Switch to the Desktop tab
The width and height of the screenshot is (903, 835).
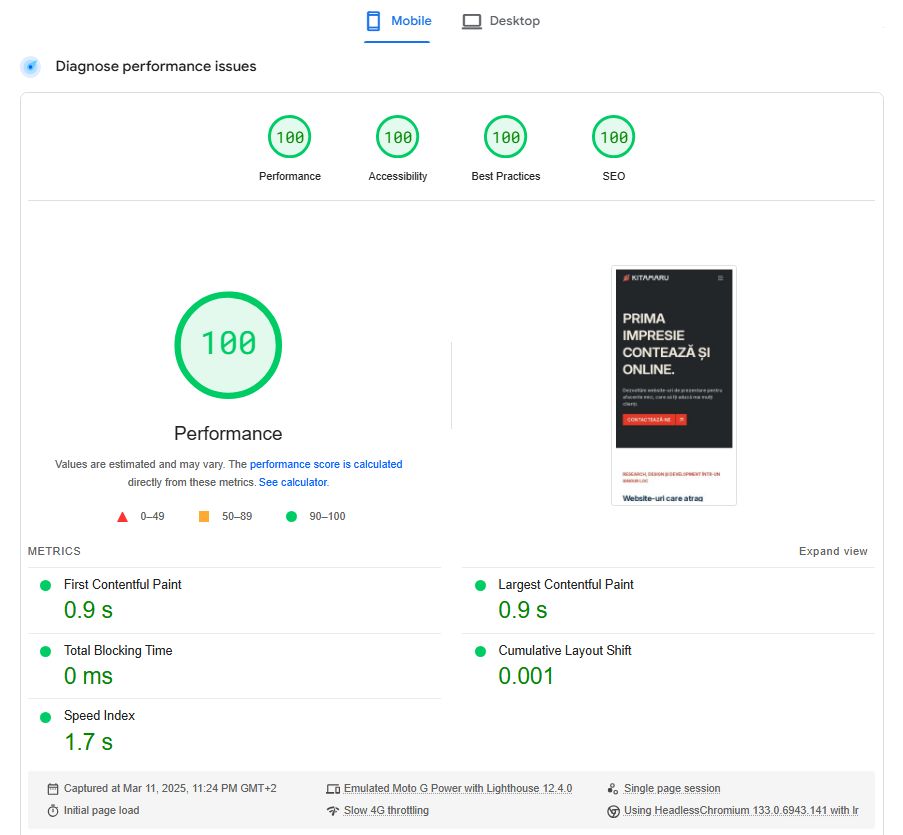[x=501, y=21]
